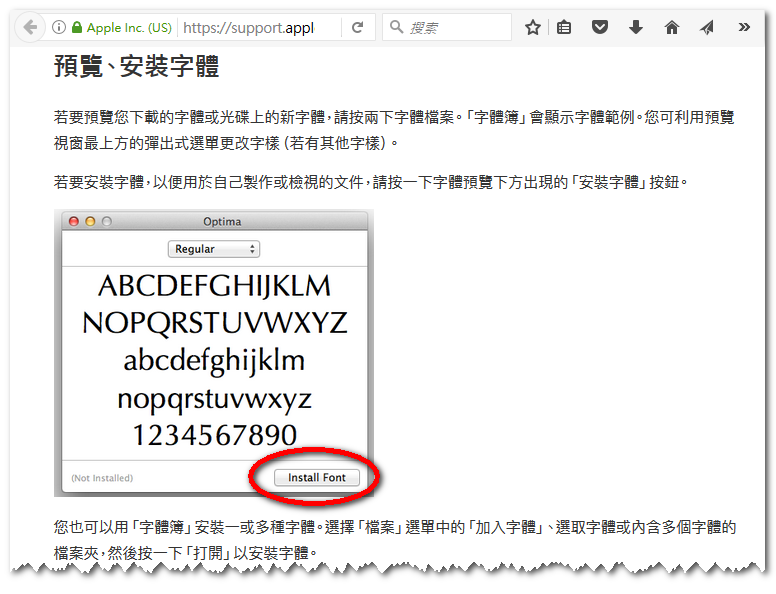Open the bookmarks list icon

564,28
